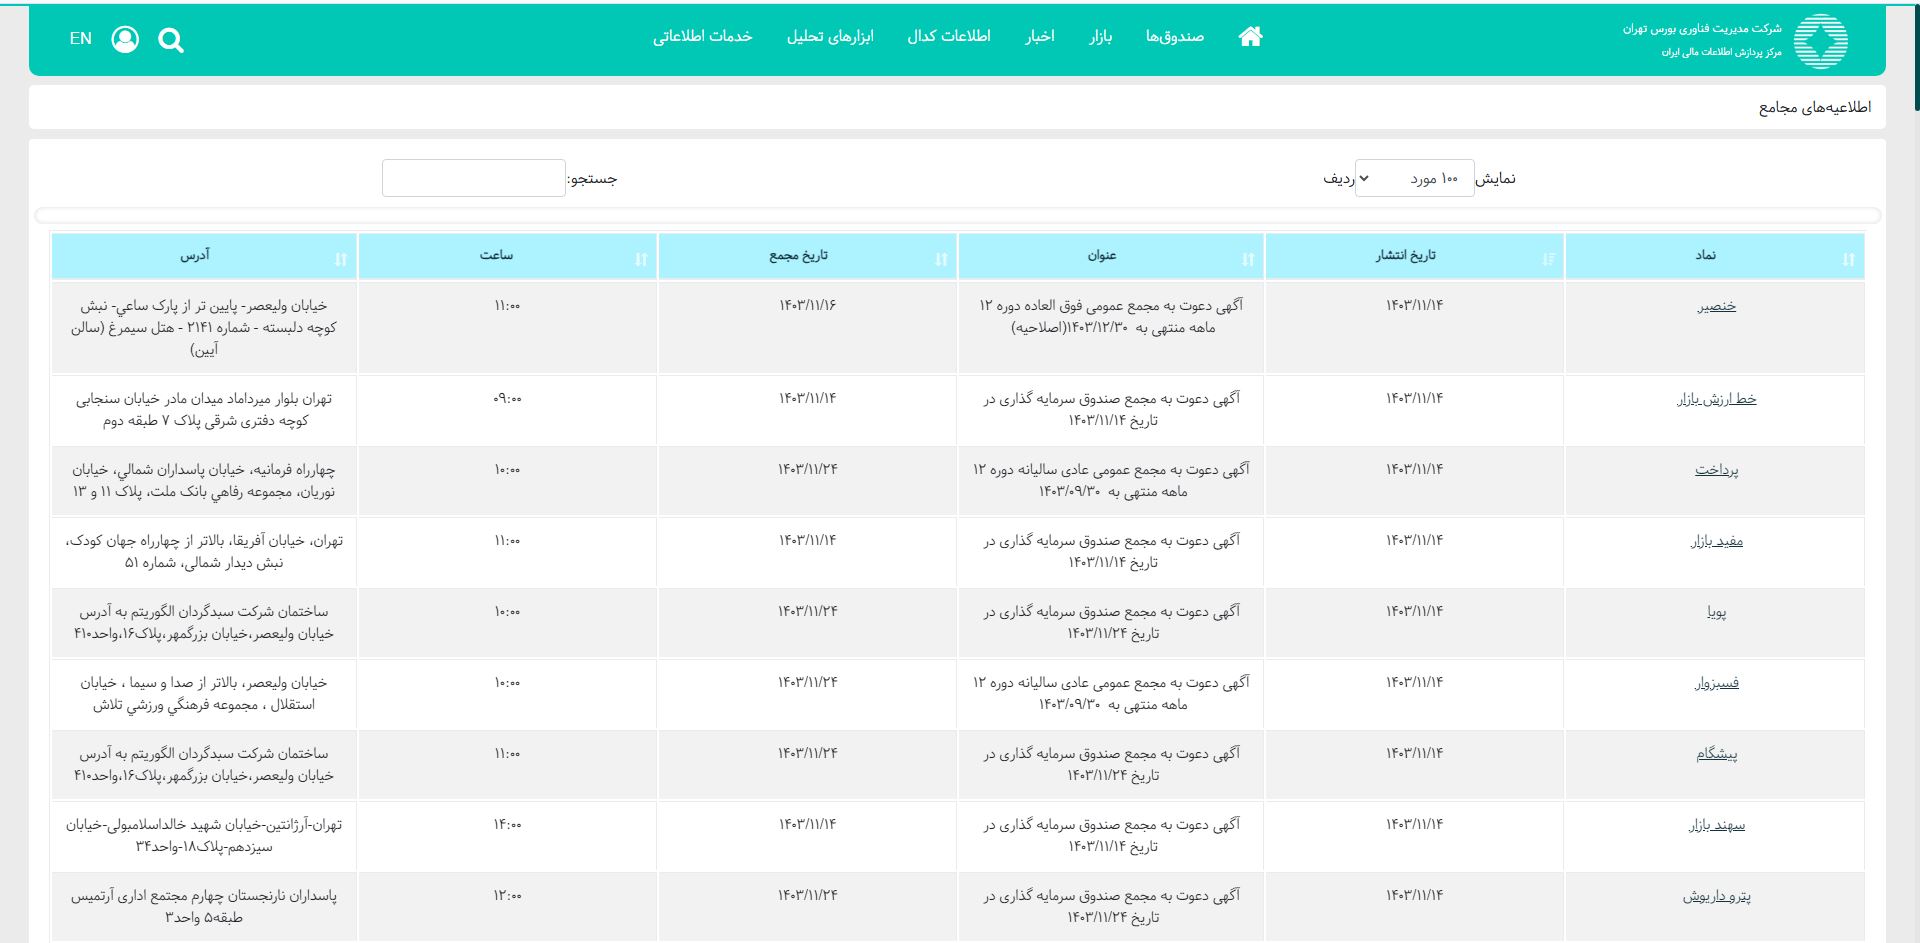Click the تاریخ مجمع column header text
The image size is (1920, 943).
pyautogui.click(x=798, y=256)
